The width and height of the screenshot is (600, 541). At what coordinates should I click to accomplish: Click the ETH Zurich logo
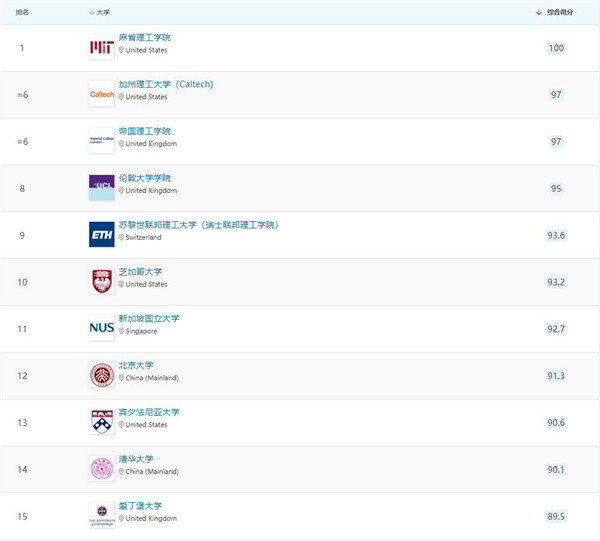click(102, 235)
